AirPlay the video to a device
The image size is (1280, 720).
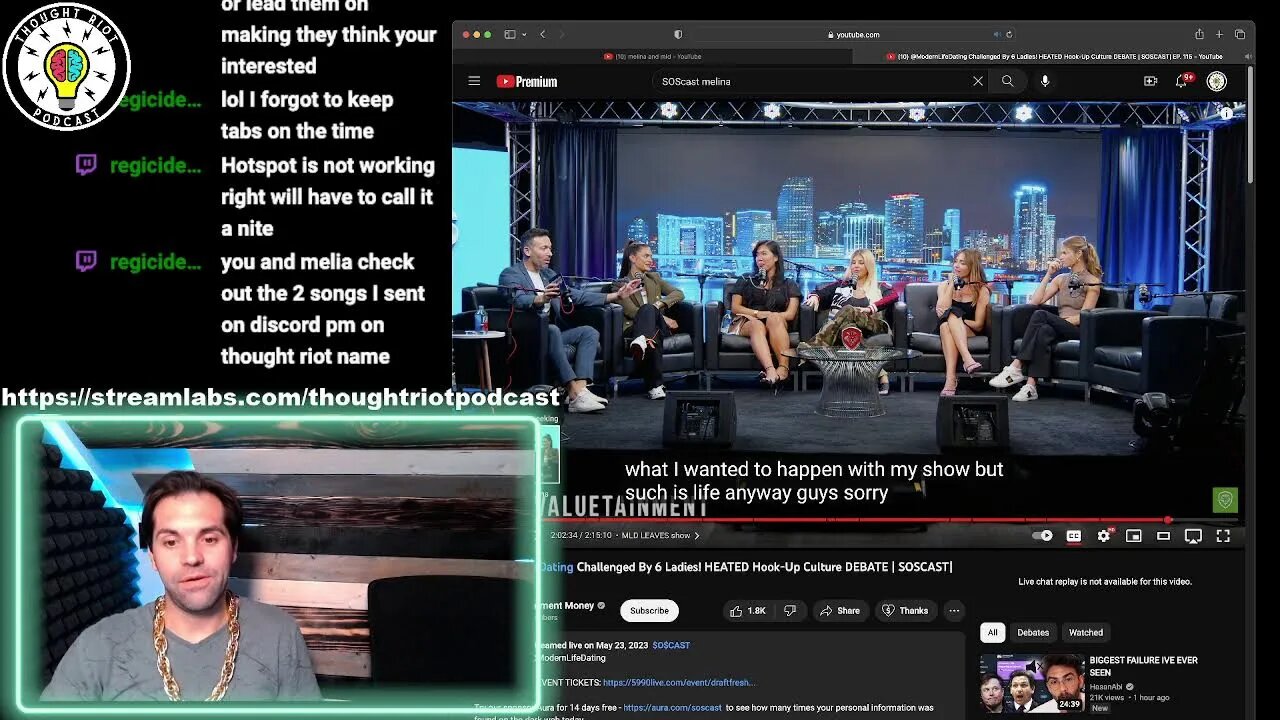tap(1193, 536)
